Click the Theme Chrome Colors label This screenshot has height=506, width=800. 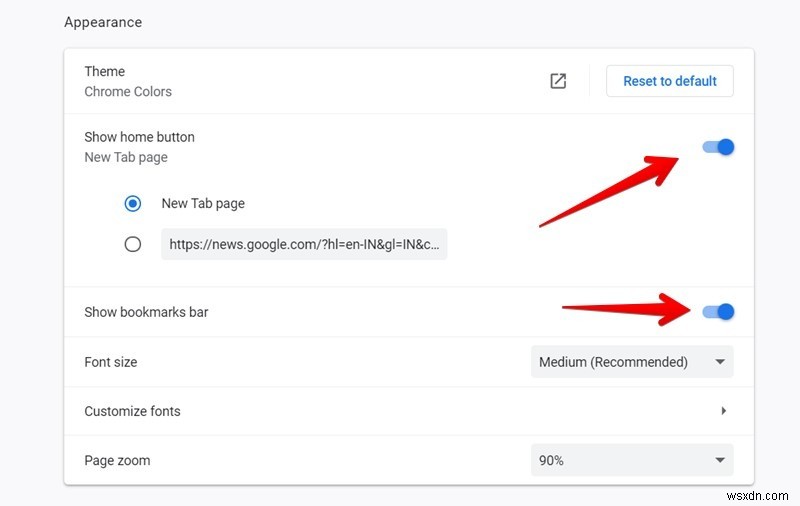pos(128,81)
